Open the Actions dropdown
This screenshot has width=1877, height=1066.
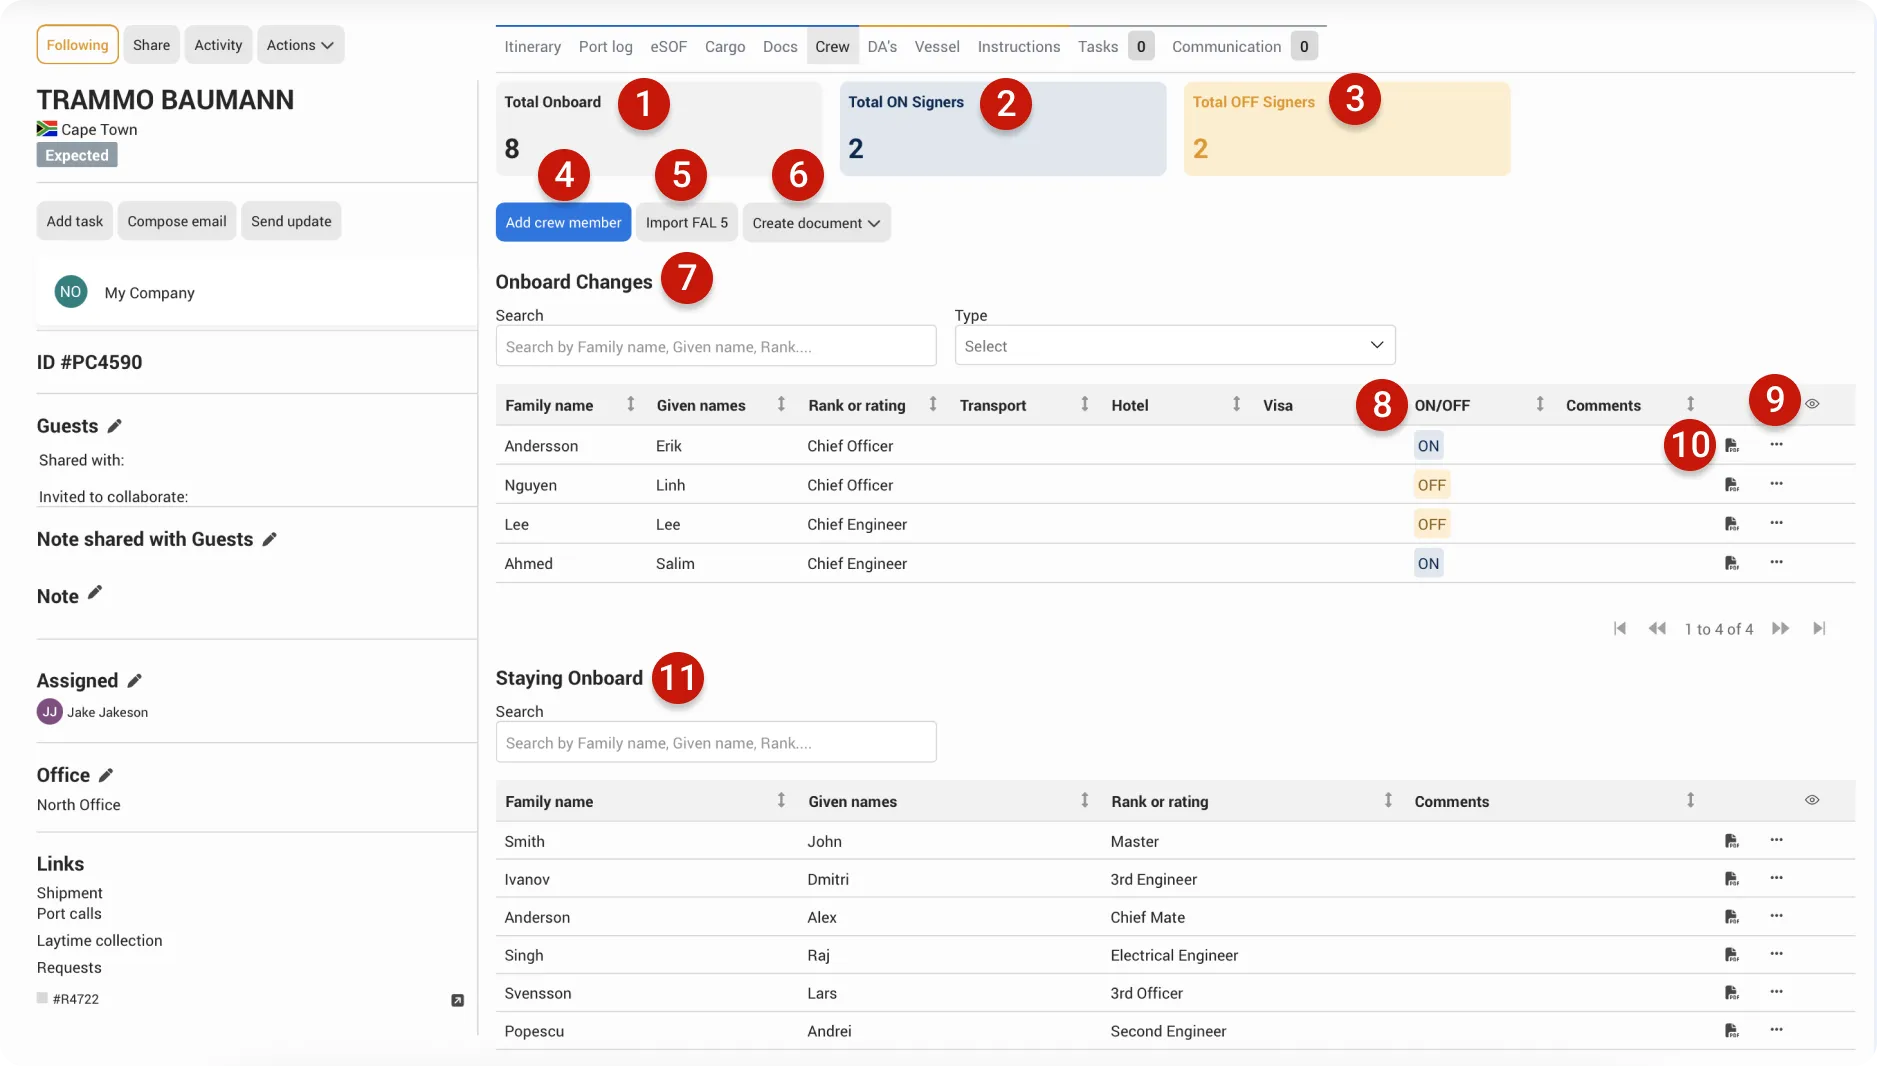click(300, 45)
